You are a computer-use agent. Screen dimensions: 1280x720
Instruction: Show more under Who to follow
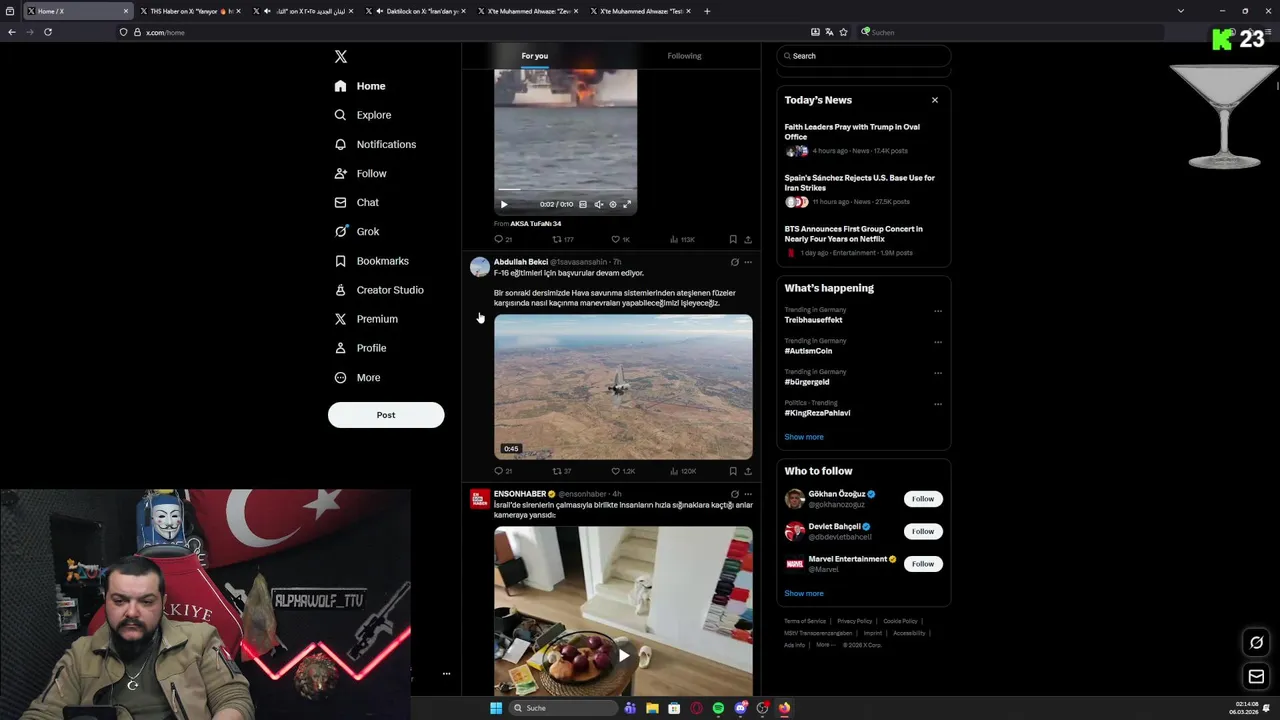[x=804, y=593]
